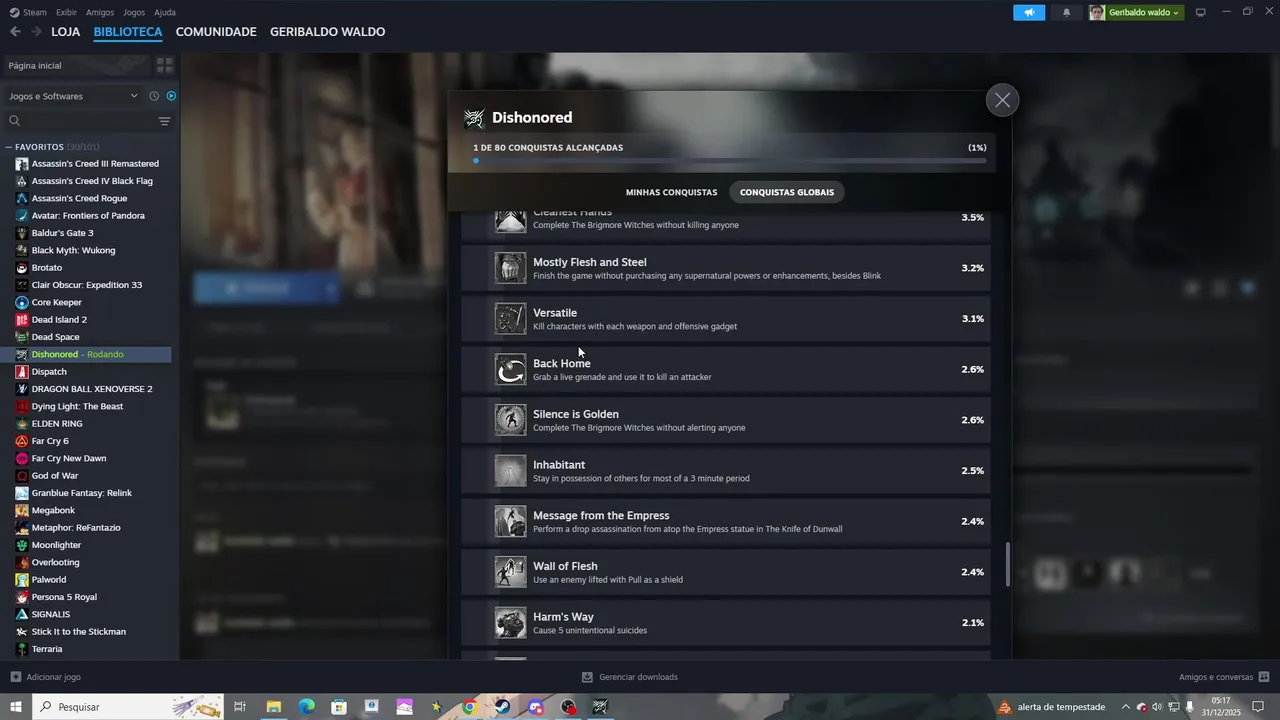Screen dimensions: 1280x720
Task: Open the COMUNIDADE section
Action: [x=216, y=32]
